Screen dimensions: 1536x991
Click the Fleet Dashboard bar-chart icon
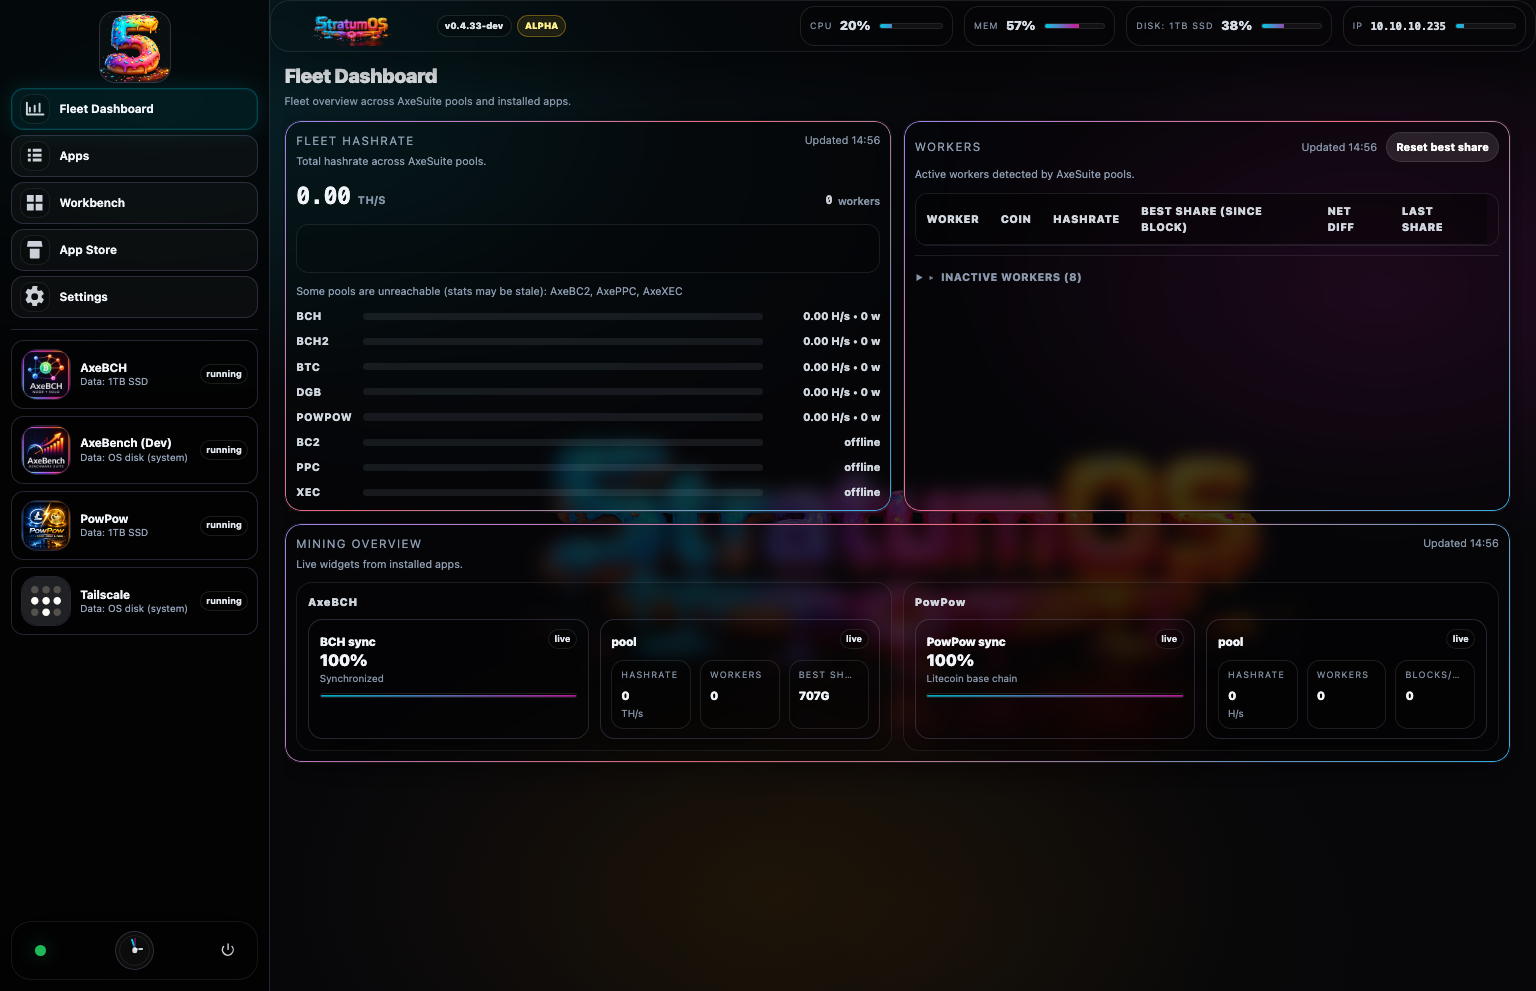coord(35,109)
